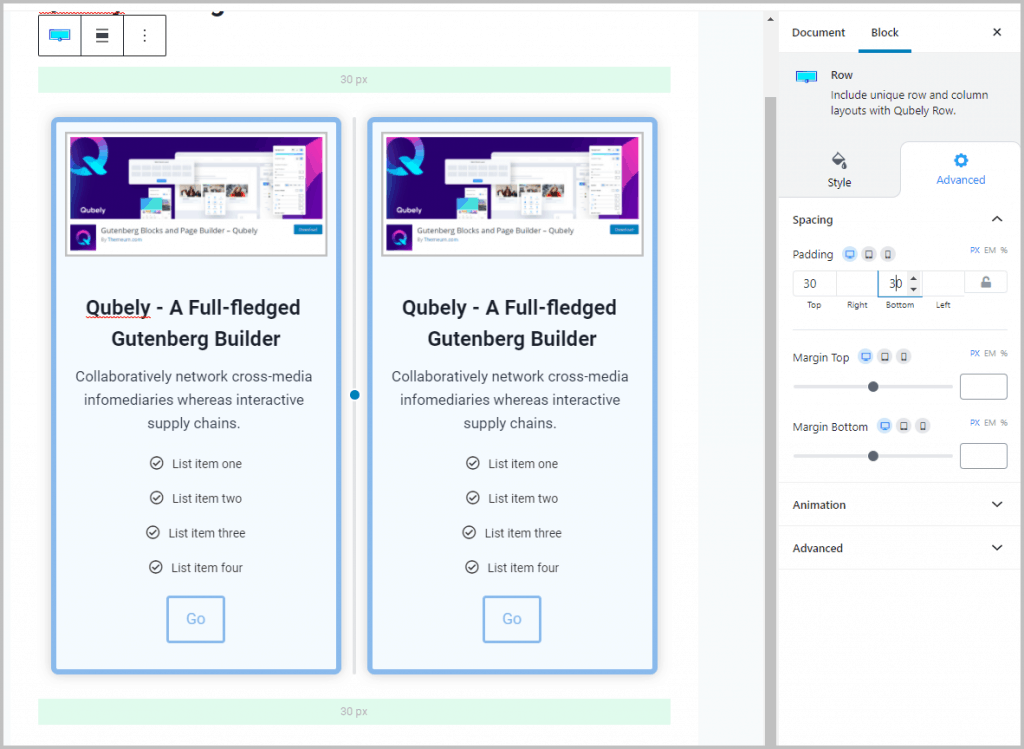This screenshot has width=1024, height=749.
Task: Click the Top padding input field
Action: pyautogui.click(x=814, y=283)
